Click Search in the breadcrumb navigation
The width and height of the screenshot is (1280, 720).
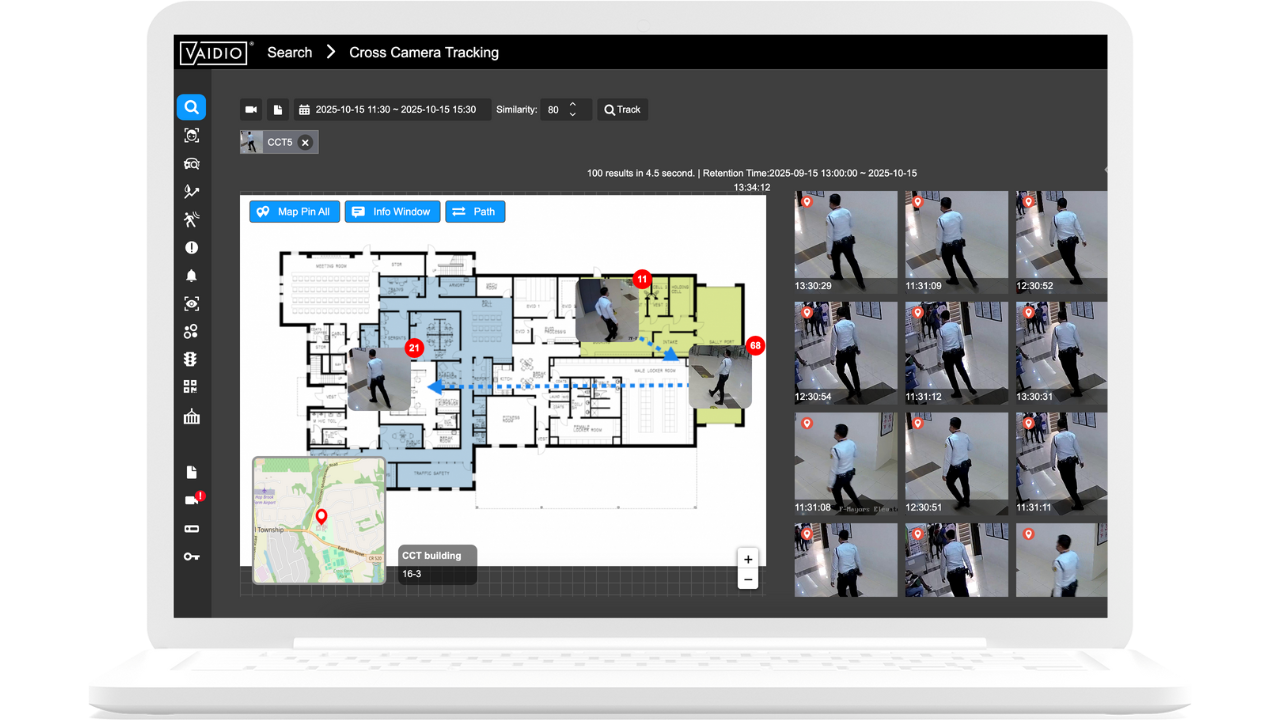289,52
